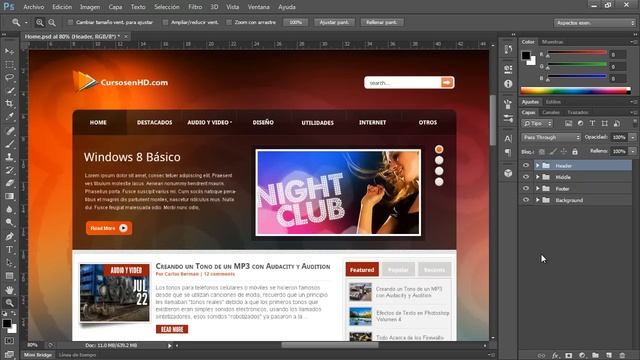Hide the Footer layer group
The height and width of the screenshot is (360, 640).
pyautogui.click(x=526, y=188)
